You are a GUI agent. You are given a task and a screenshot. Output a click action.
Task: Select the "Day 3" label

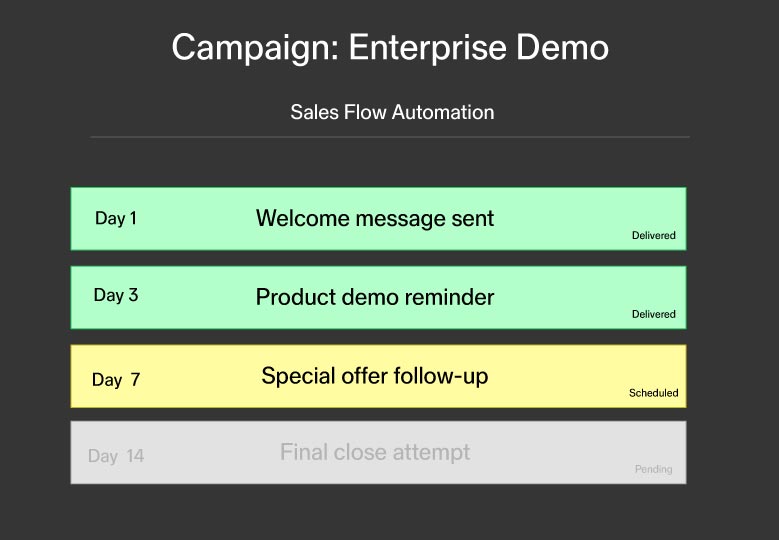tap(116, 295)
